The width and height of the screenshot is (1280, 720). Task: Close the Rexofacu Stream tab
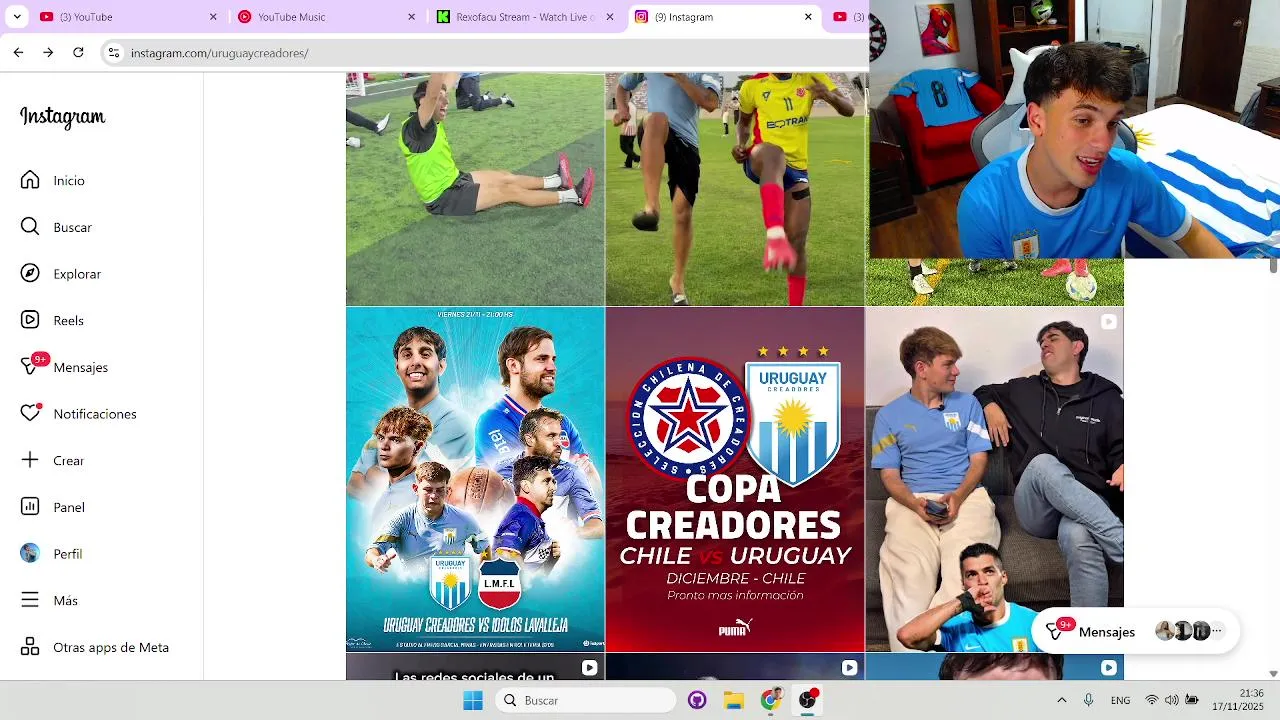point(610,17)
